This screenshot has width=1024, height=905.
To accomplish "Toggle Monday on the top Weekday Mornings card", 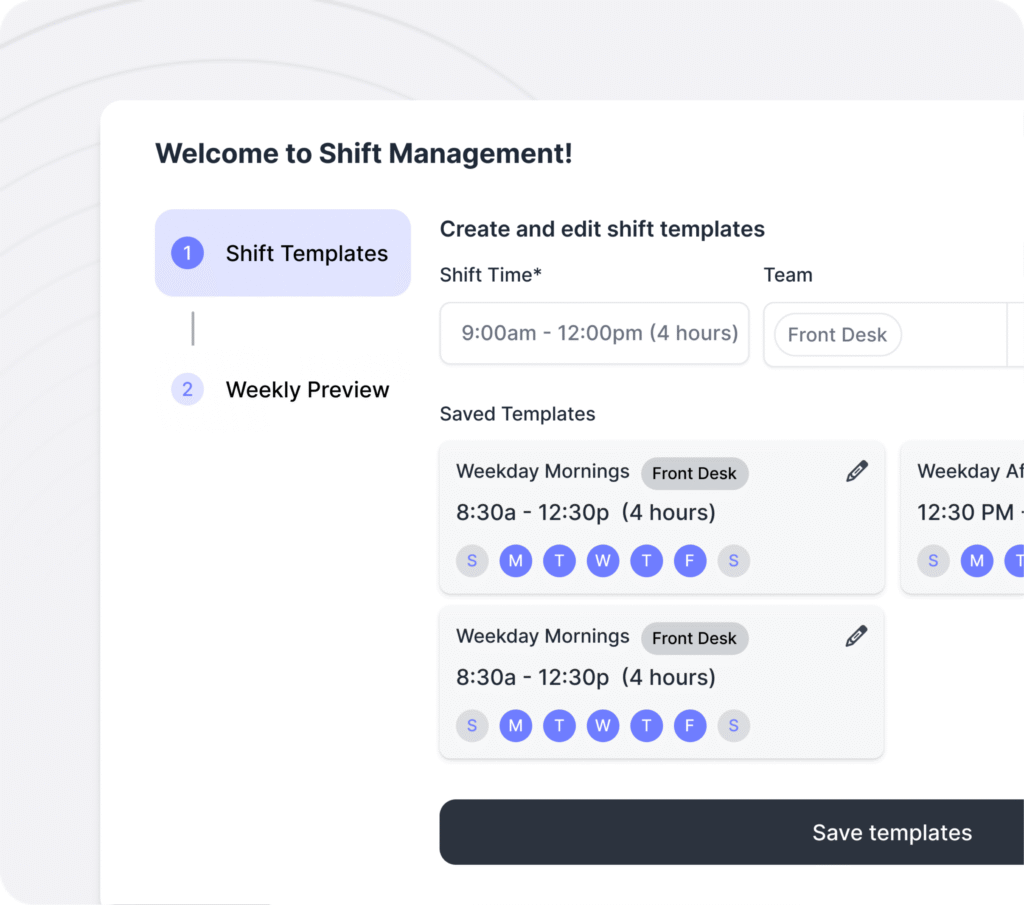I will click(516, 561).
